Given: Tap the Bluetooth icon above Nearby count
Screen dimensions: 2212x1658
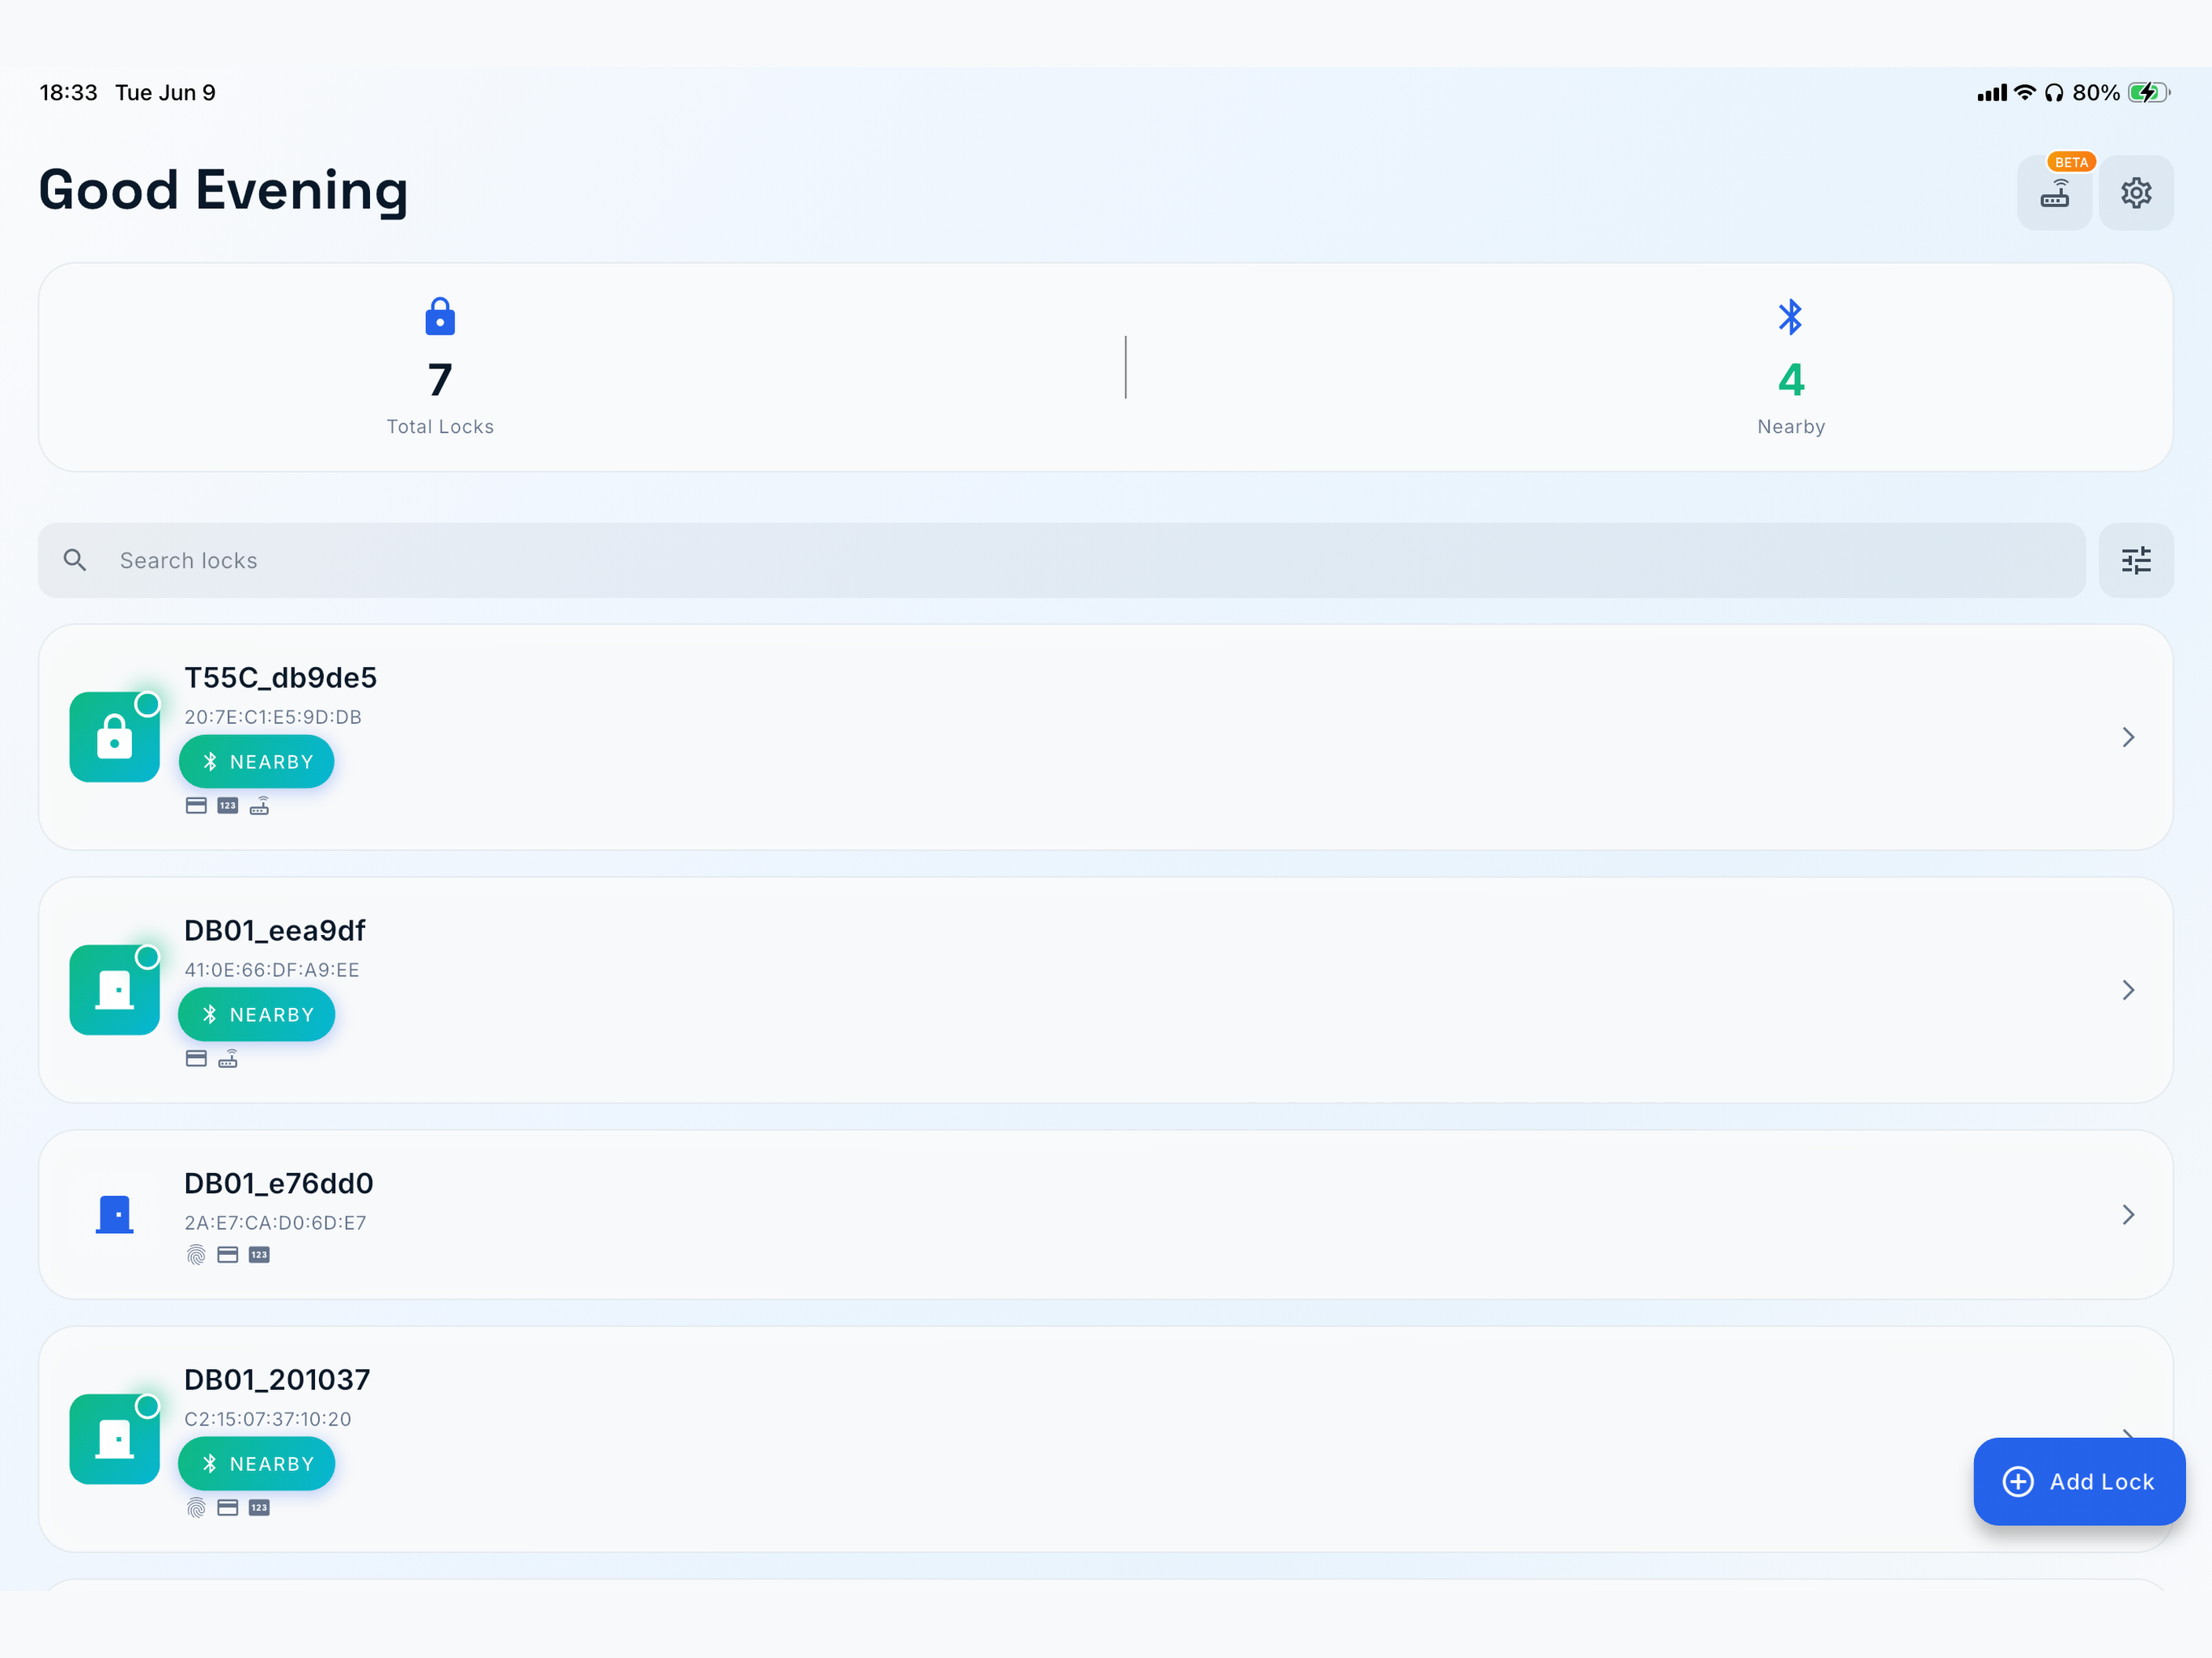Looking at the screenshot, I should (1790, 316).
